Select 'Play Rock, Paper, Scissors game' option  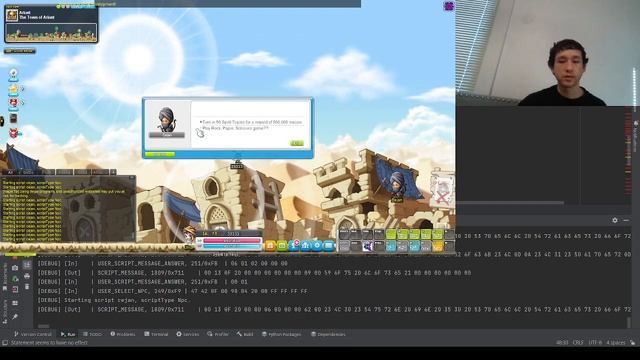pos(236,128)
